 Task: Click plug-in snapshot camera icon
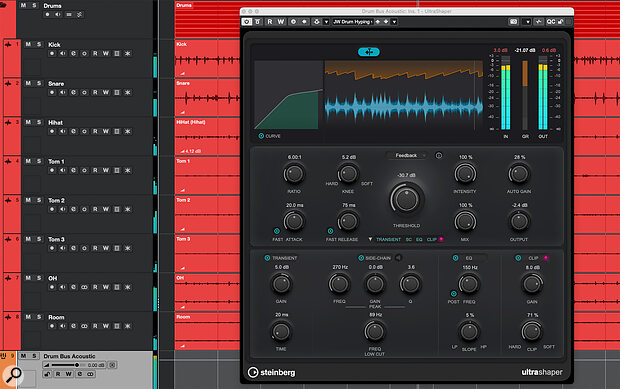513,22
